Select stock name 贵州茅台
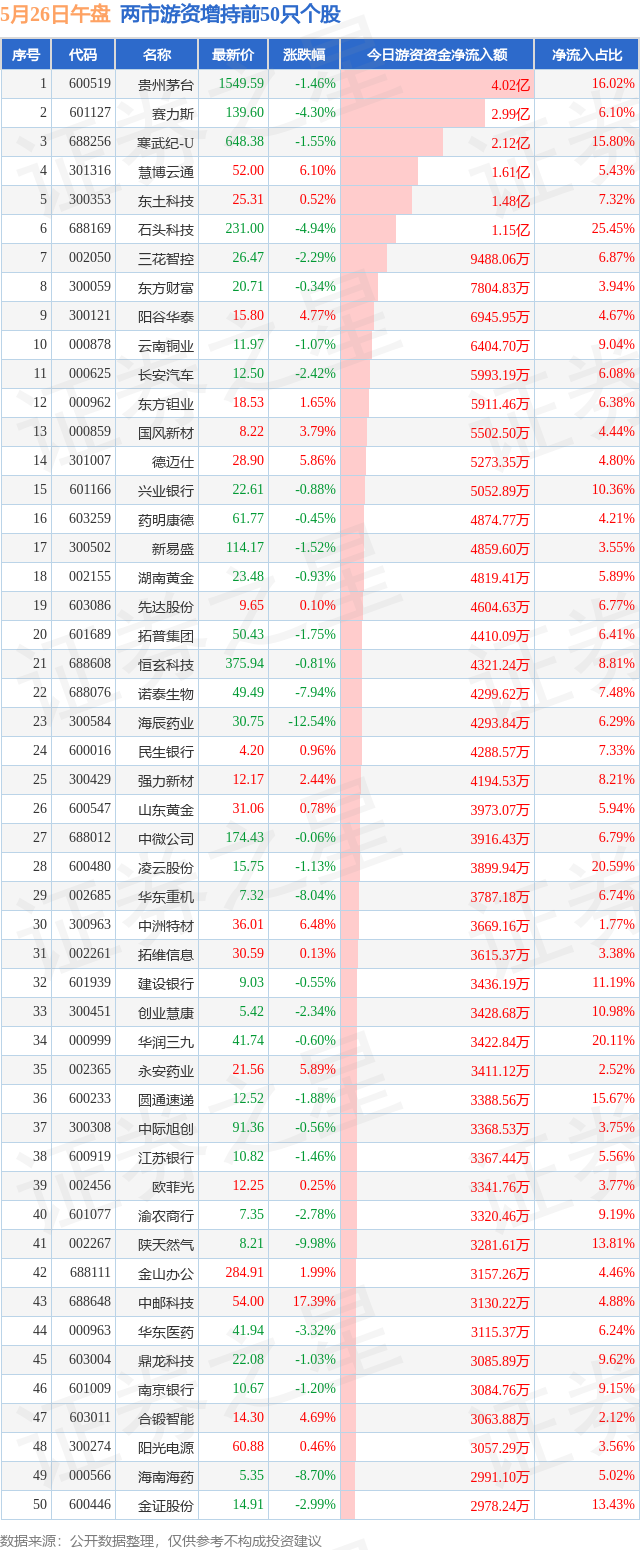This screenshot has width=640, height=1550. 166,84
